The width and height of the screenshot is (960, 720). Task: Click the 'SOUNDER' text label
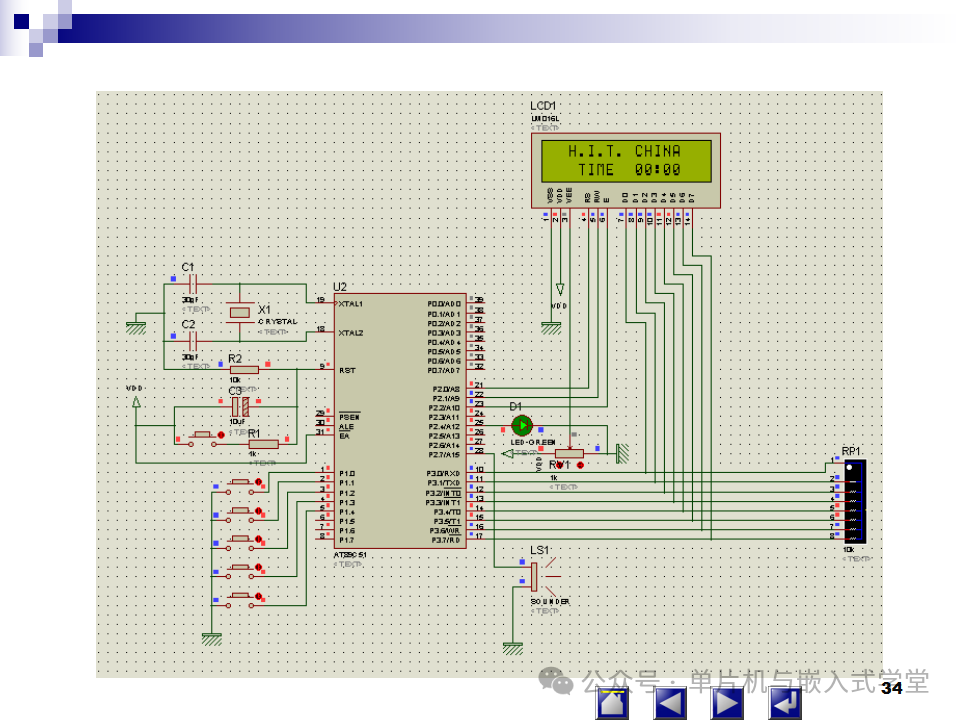pyautogui.click(x=550, y=602)
